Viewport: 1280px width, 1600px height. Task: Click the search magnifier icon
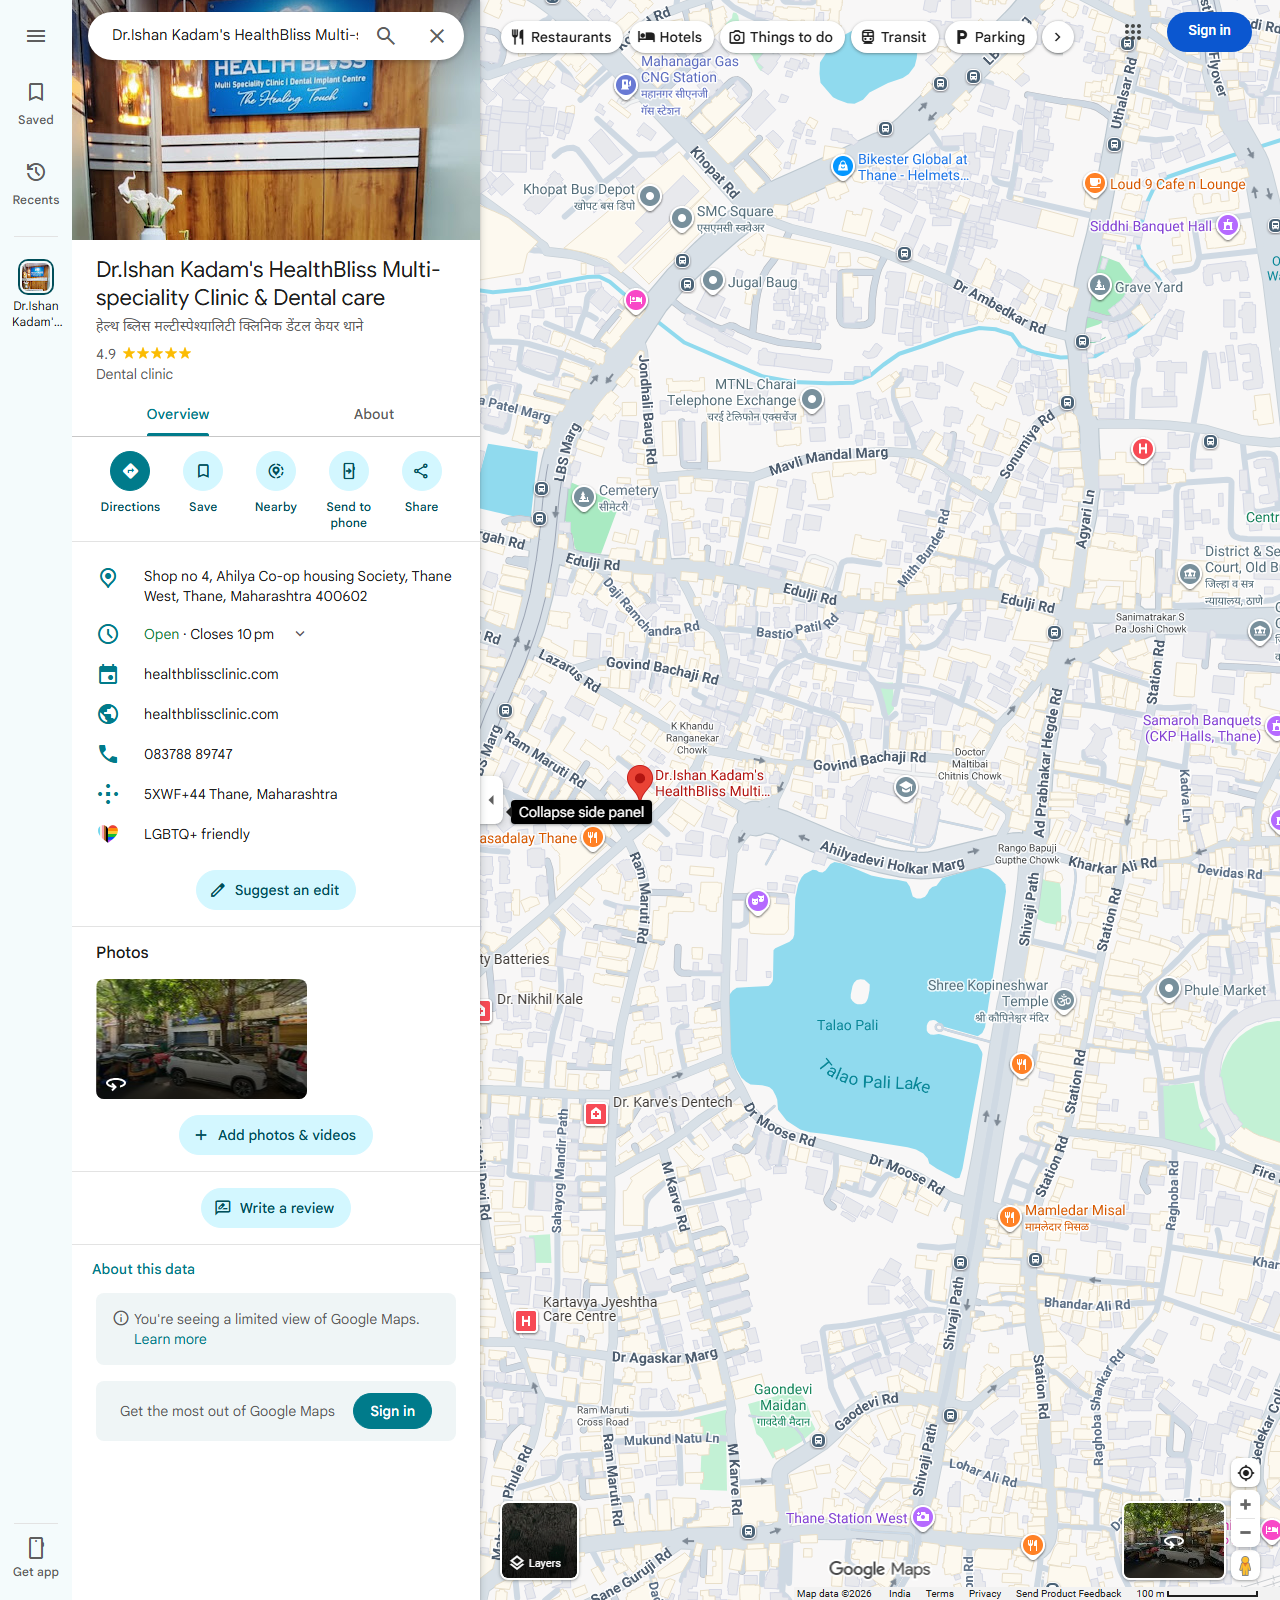(x=386, y=36)
